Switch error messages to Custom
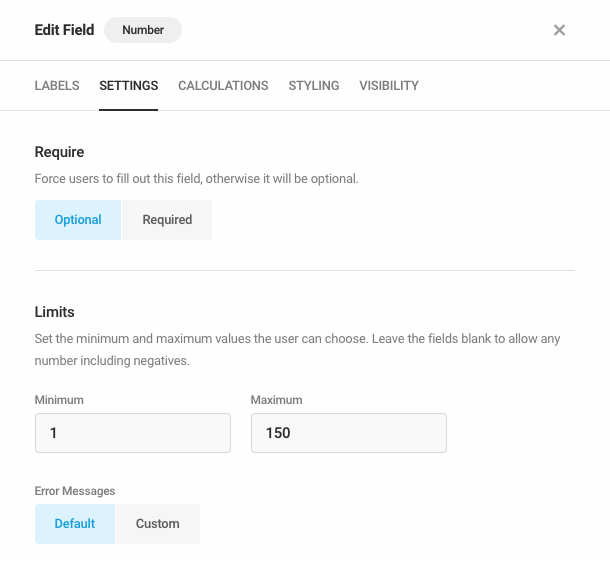 click(158, 524)
